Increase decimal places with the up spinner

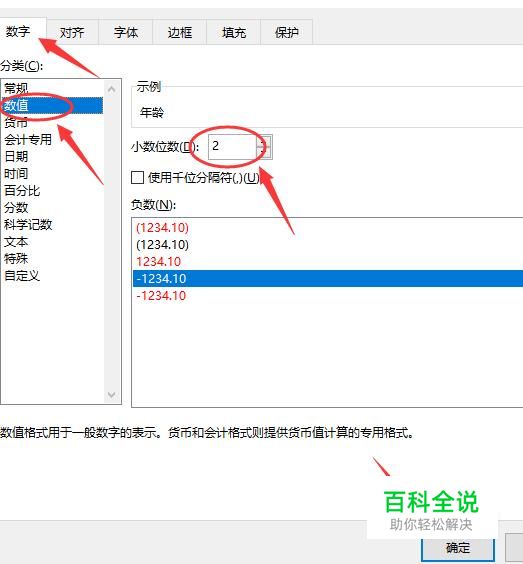(x=264, y=141)
